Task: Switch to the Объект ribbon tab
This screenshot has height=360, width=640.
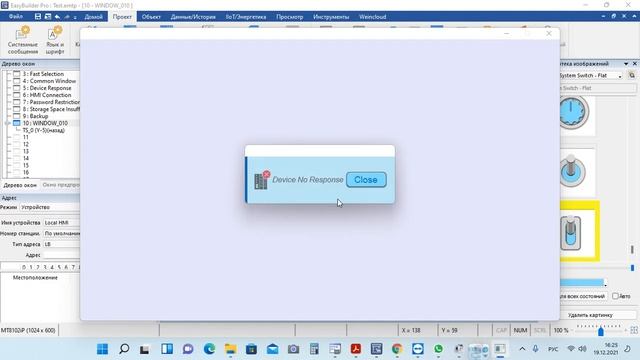Action: tap(151, 17)
